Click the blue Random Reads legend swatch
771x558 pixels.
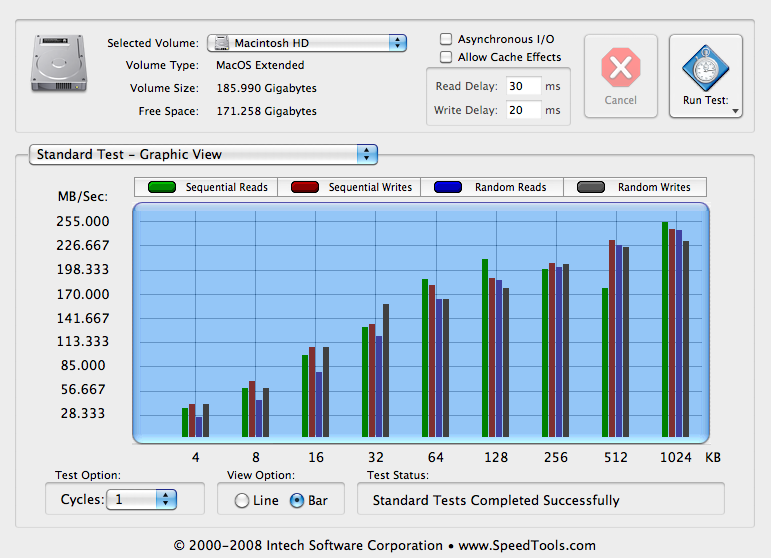pyautogui.click(x=448, y=187)
